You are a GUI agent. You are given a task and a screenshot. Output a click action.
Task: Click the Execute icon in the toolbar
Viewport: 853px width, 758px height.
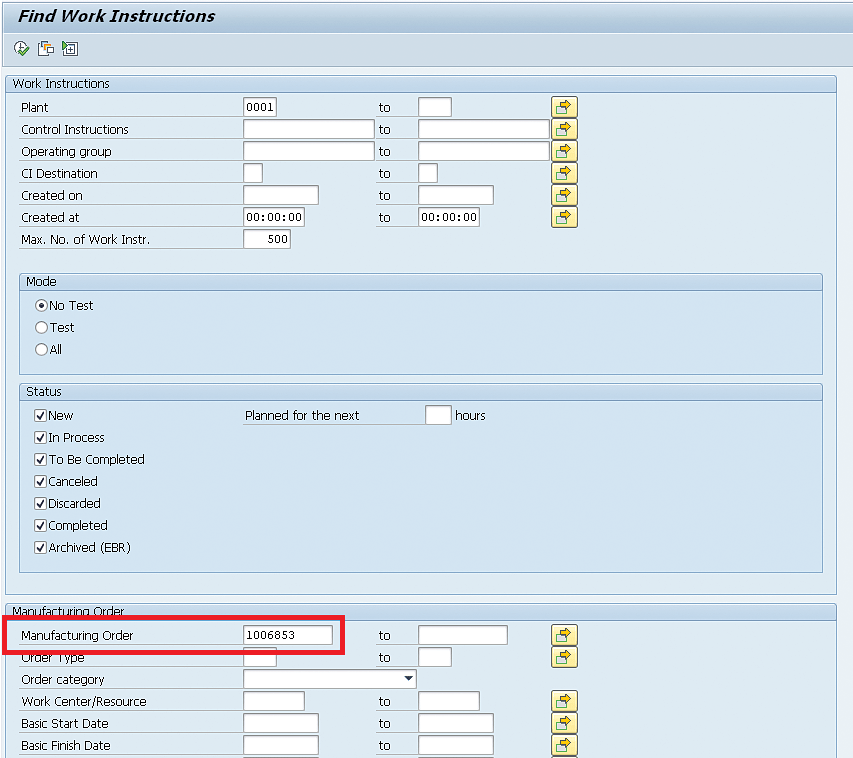(22, 48)
